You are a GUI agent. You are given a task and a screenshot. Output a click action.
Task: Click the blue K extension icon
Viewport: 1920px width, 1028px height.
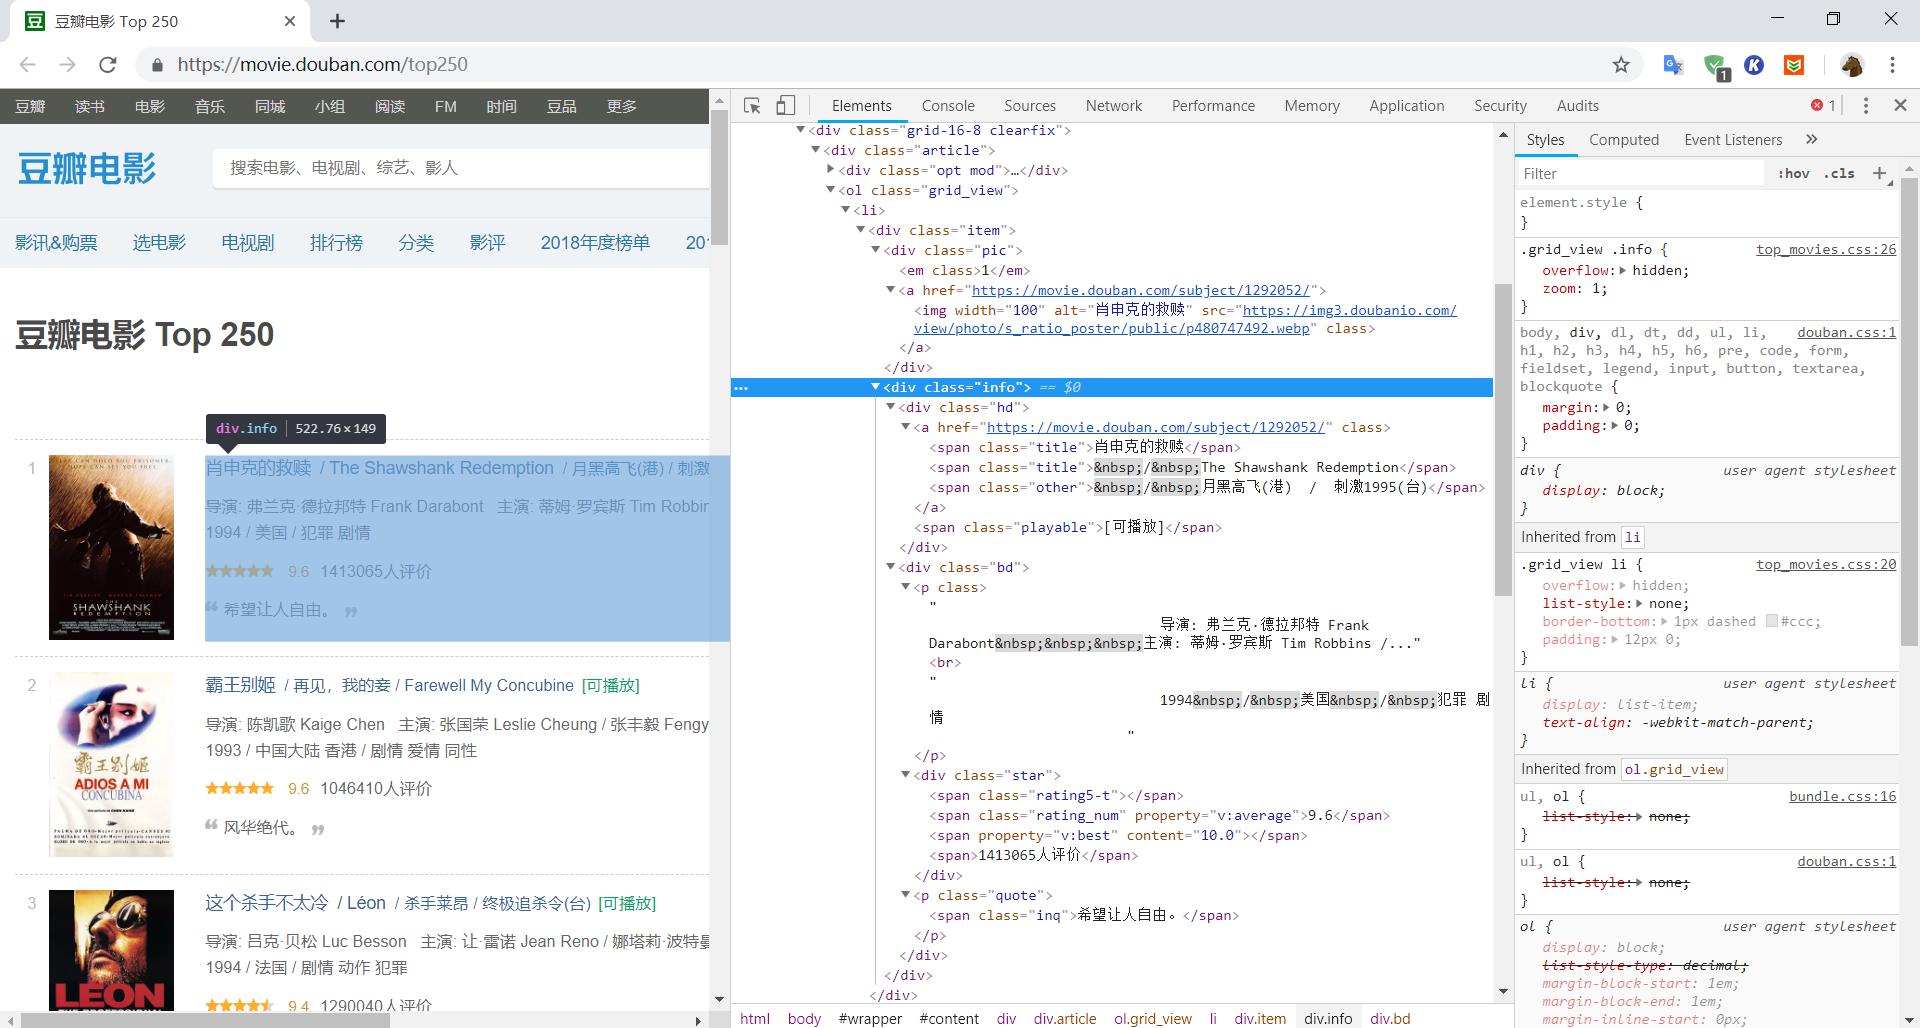click(1754, 65)
